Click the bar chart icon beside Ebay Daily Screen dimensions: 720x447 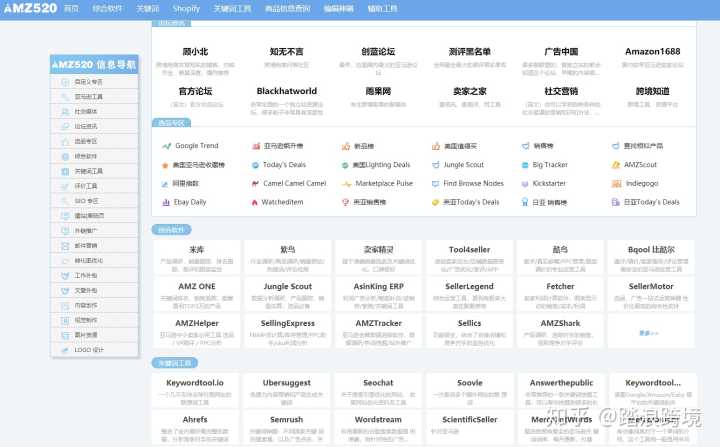pos(166,202)
